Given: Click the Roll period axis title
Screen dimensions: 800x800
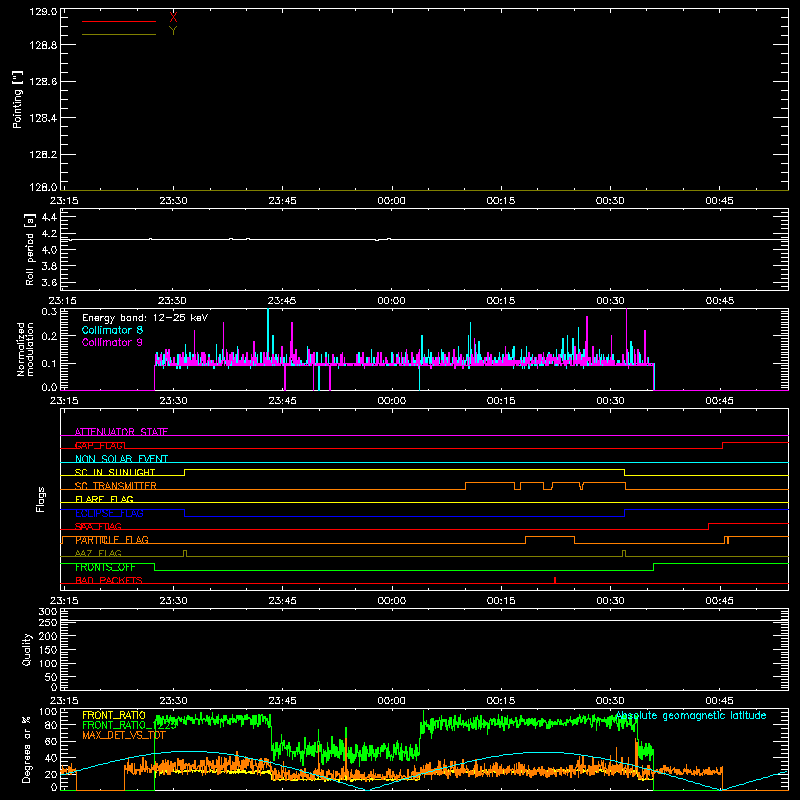Looking at the screenshot, I should tap(30, 249).
